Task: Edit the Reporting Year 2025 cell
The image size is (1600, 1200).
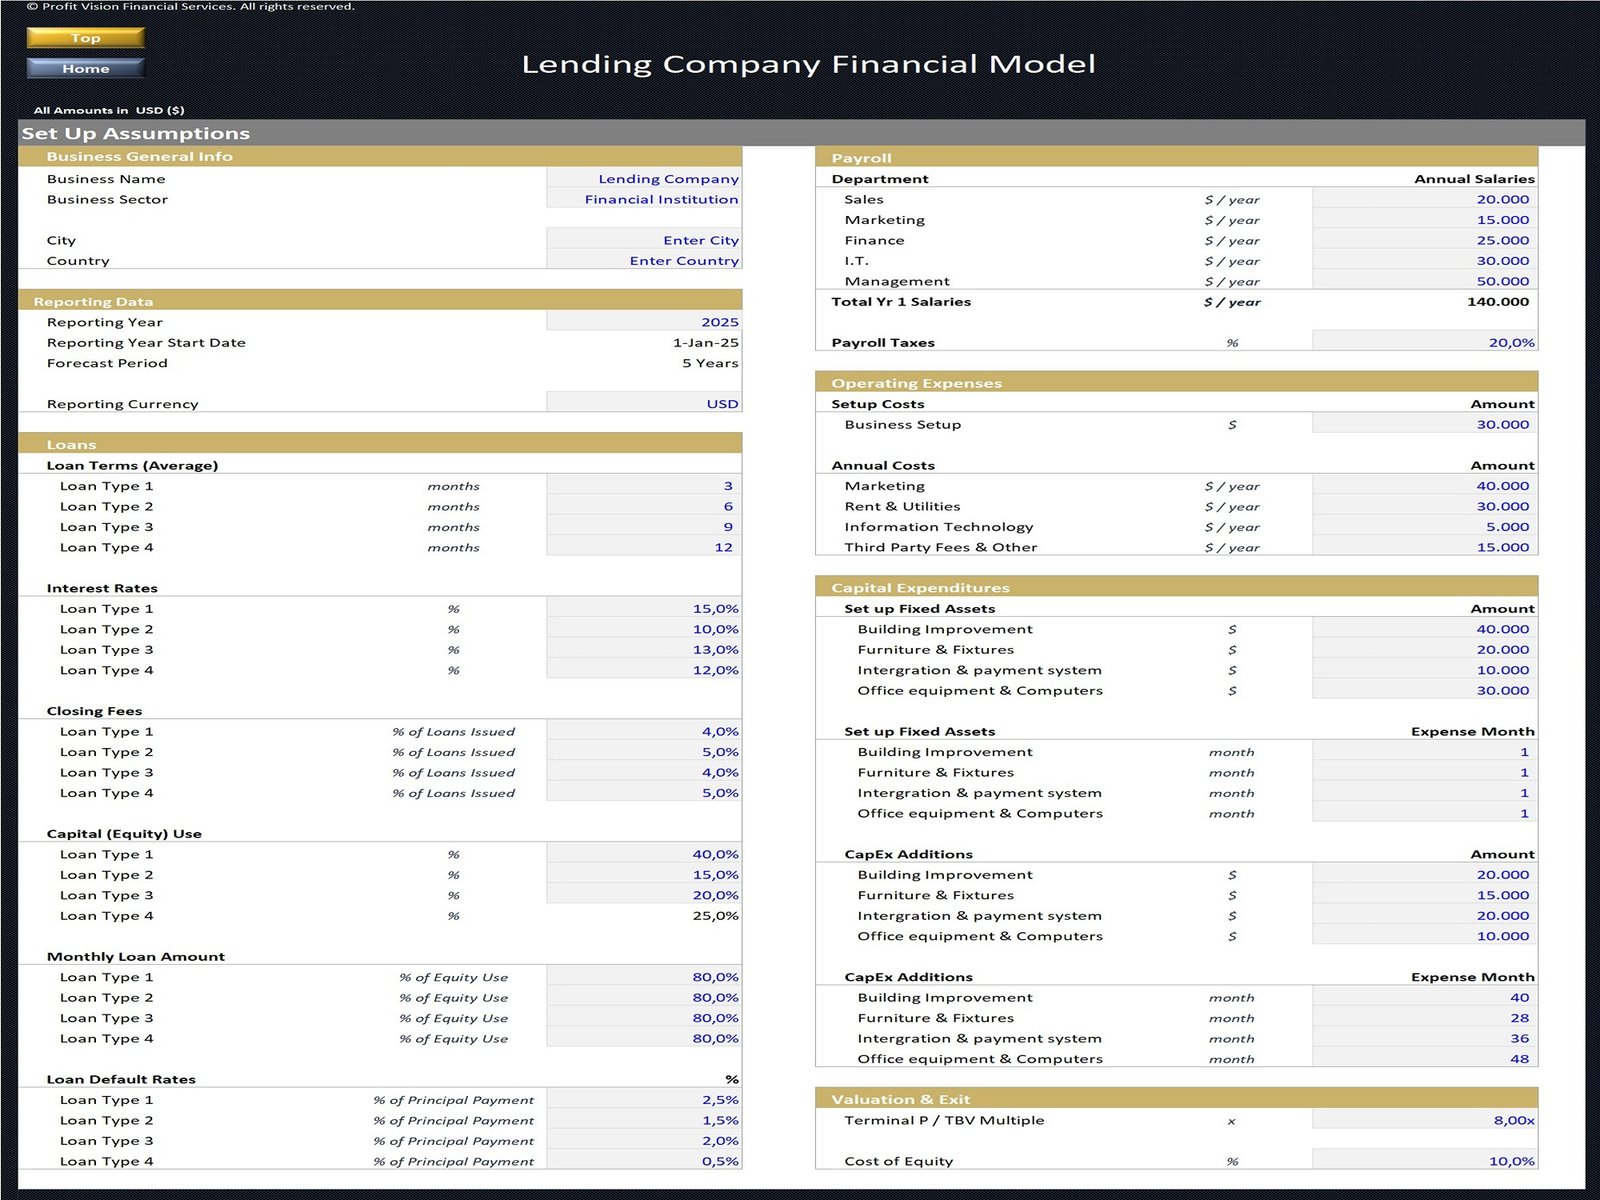Action: pos(644,322)
